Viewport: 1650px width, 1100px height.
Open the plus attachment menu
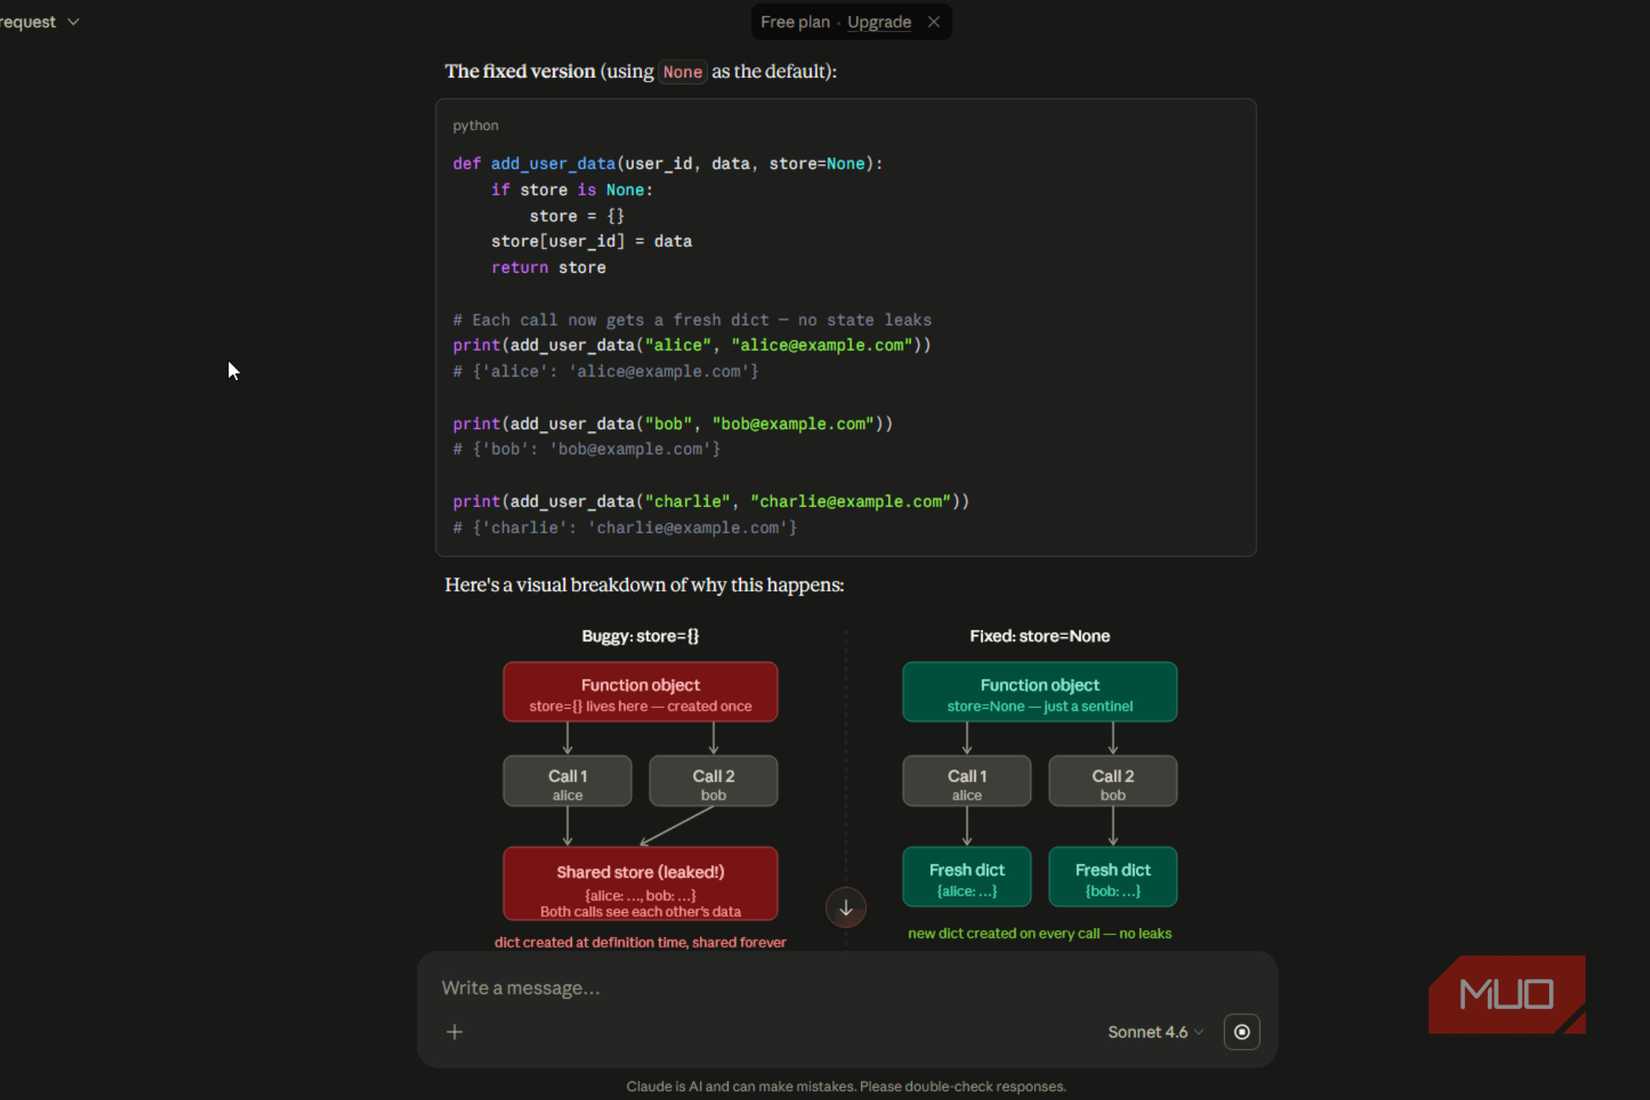[x=455, y=1032]
